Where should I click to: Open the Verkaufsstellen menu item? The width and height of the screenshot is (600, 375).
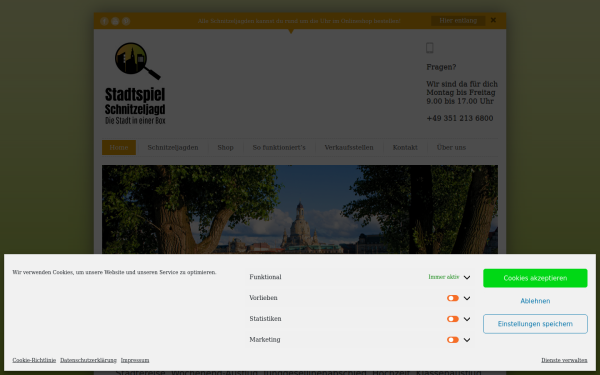pos(349,147)
